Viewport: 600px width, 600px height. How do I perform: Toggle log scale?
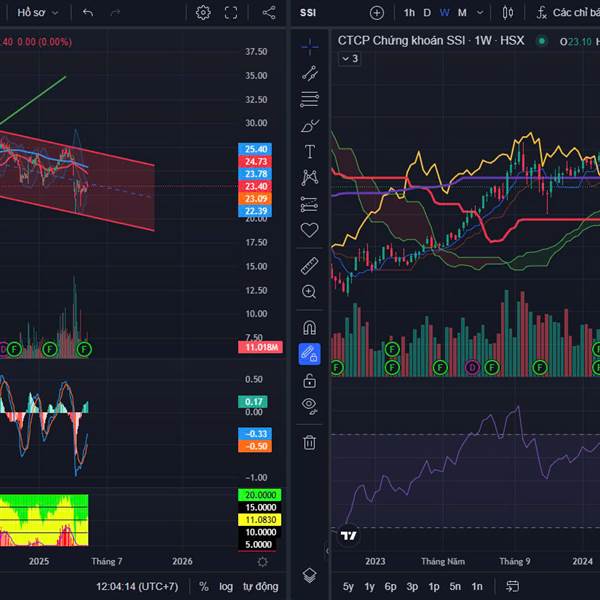[226, 586]
